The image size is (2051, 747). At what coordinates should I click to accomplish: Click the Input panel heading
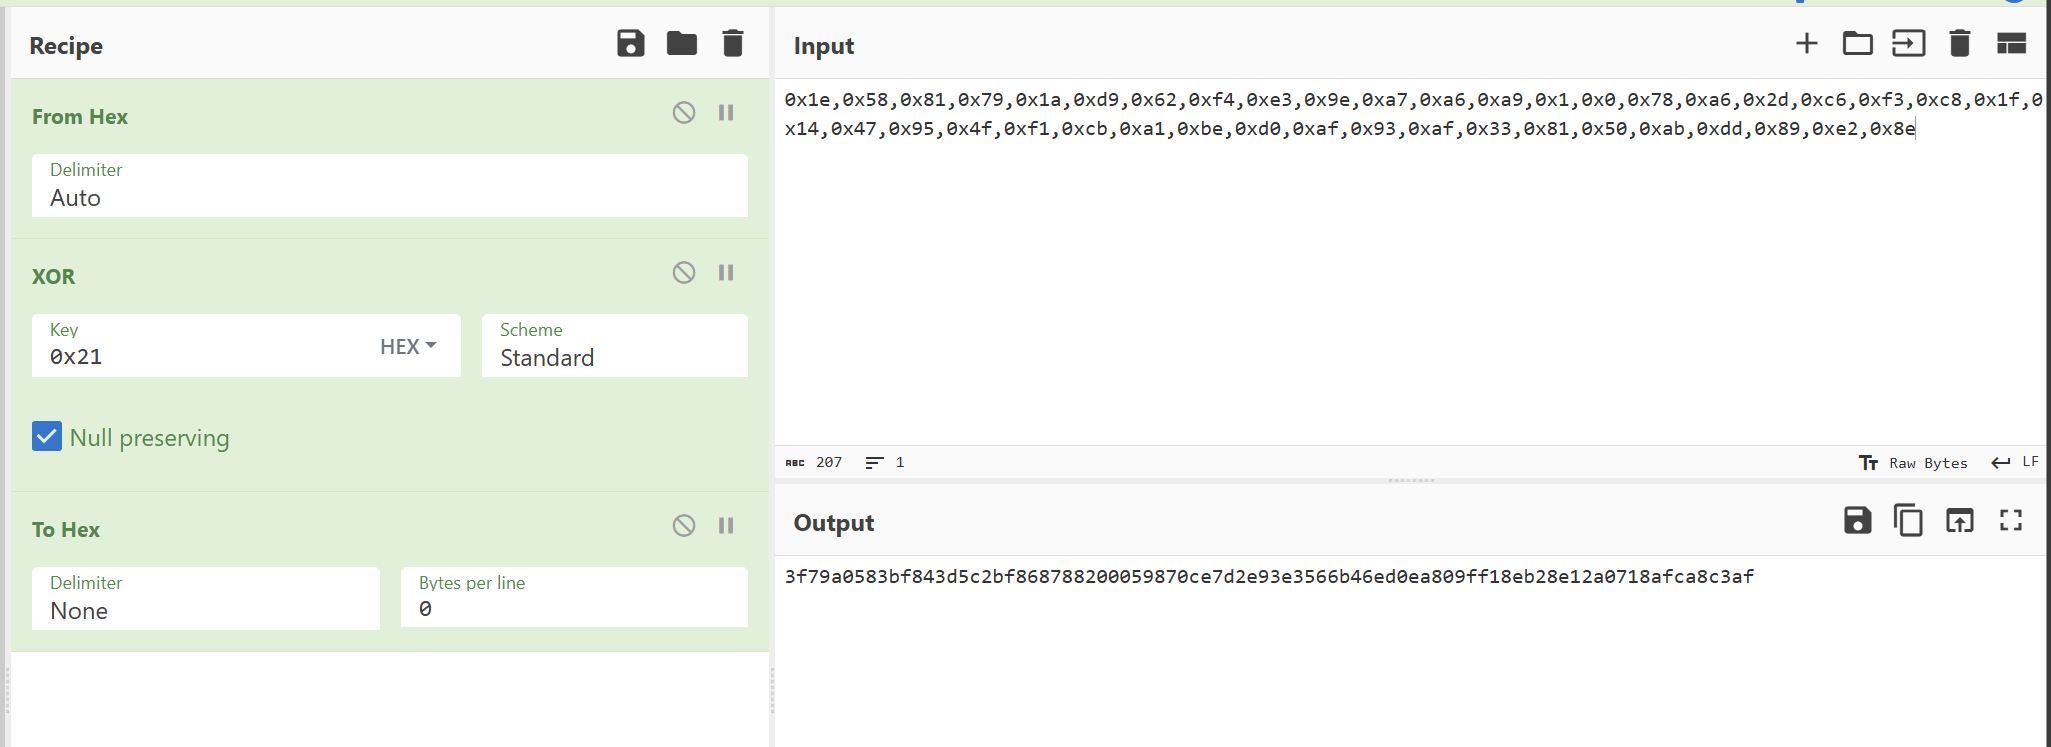point(824,46)
